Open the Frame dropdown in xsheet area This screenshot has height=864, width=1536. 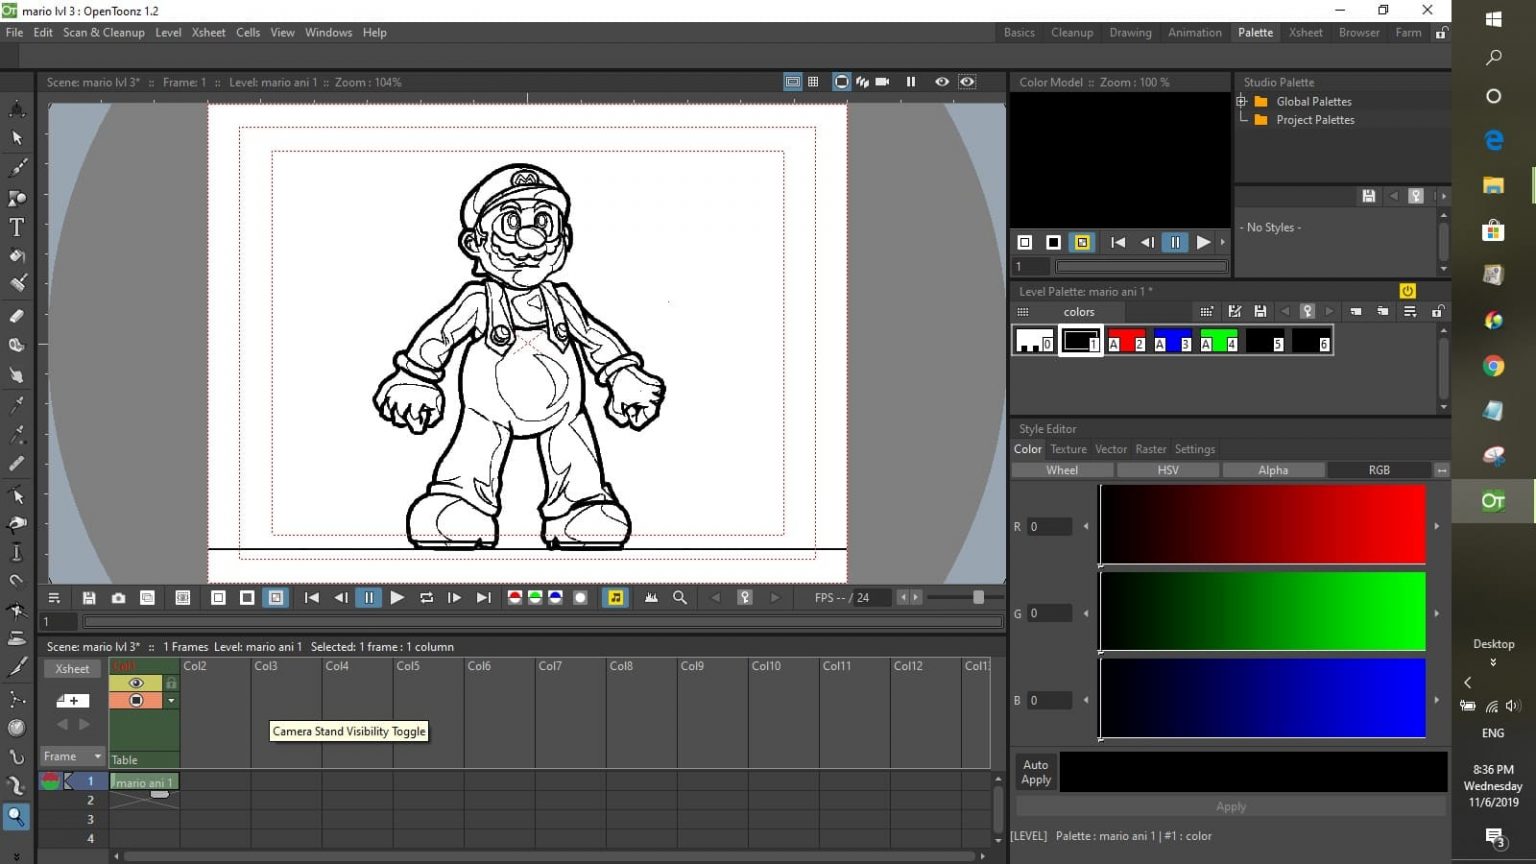coord(71,756)
